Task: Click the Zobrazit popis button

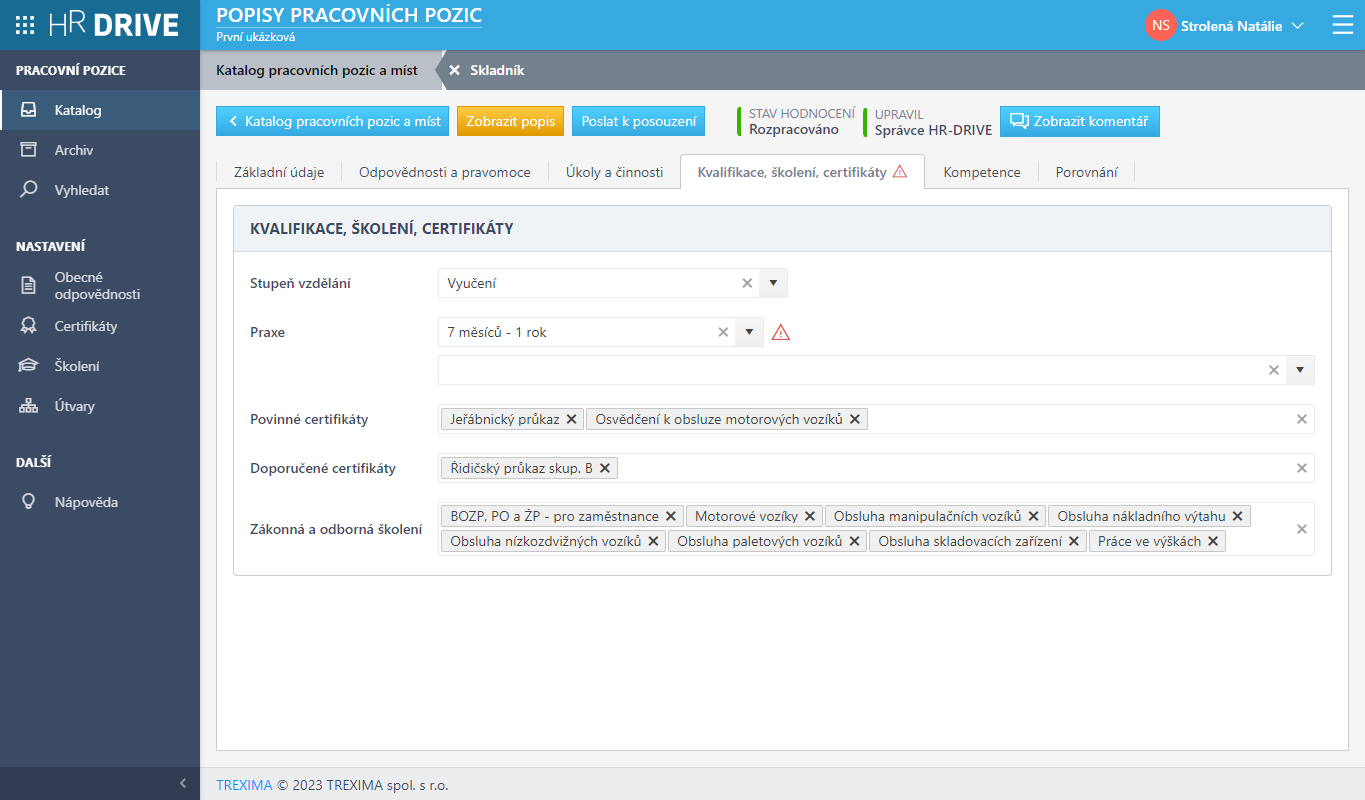Action: pyautogui.click(x=510, y=121)
